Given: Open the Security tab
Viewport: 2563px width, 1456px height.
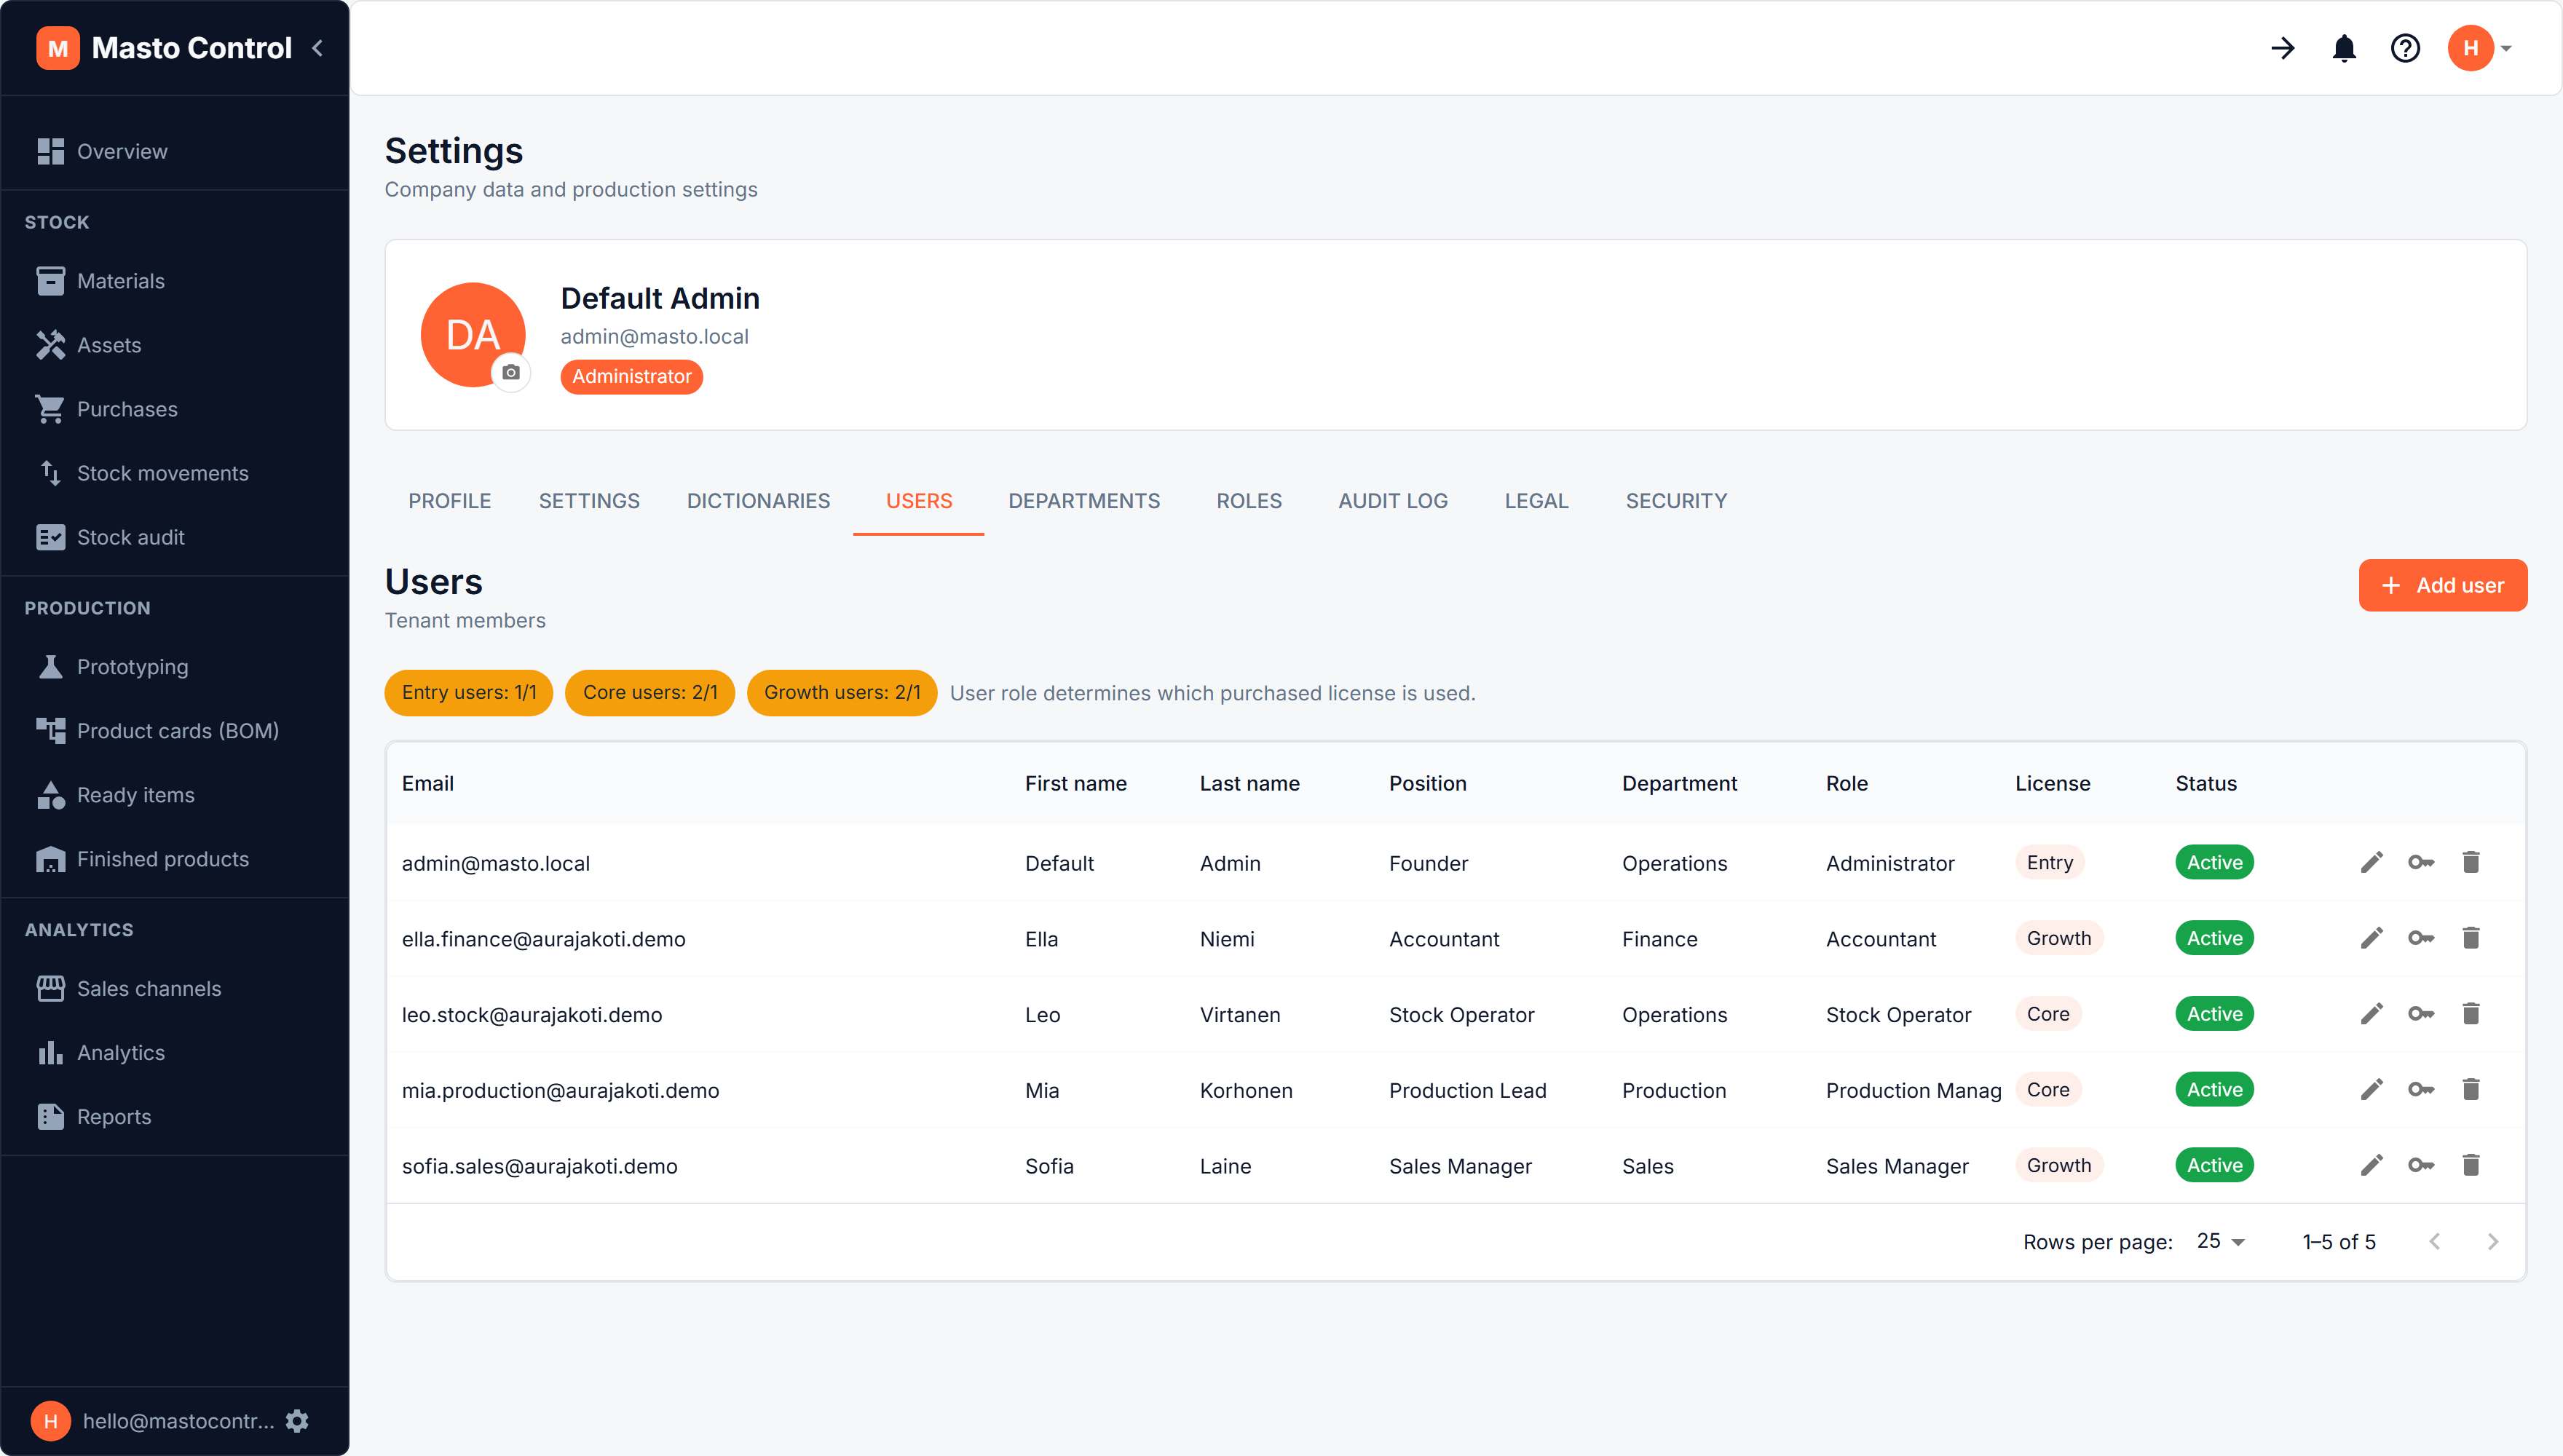Looking at the screenshot, I should (1676, 501).
